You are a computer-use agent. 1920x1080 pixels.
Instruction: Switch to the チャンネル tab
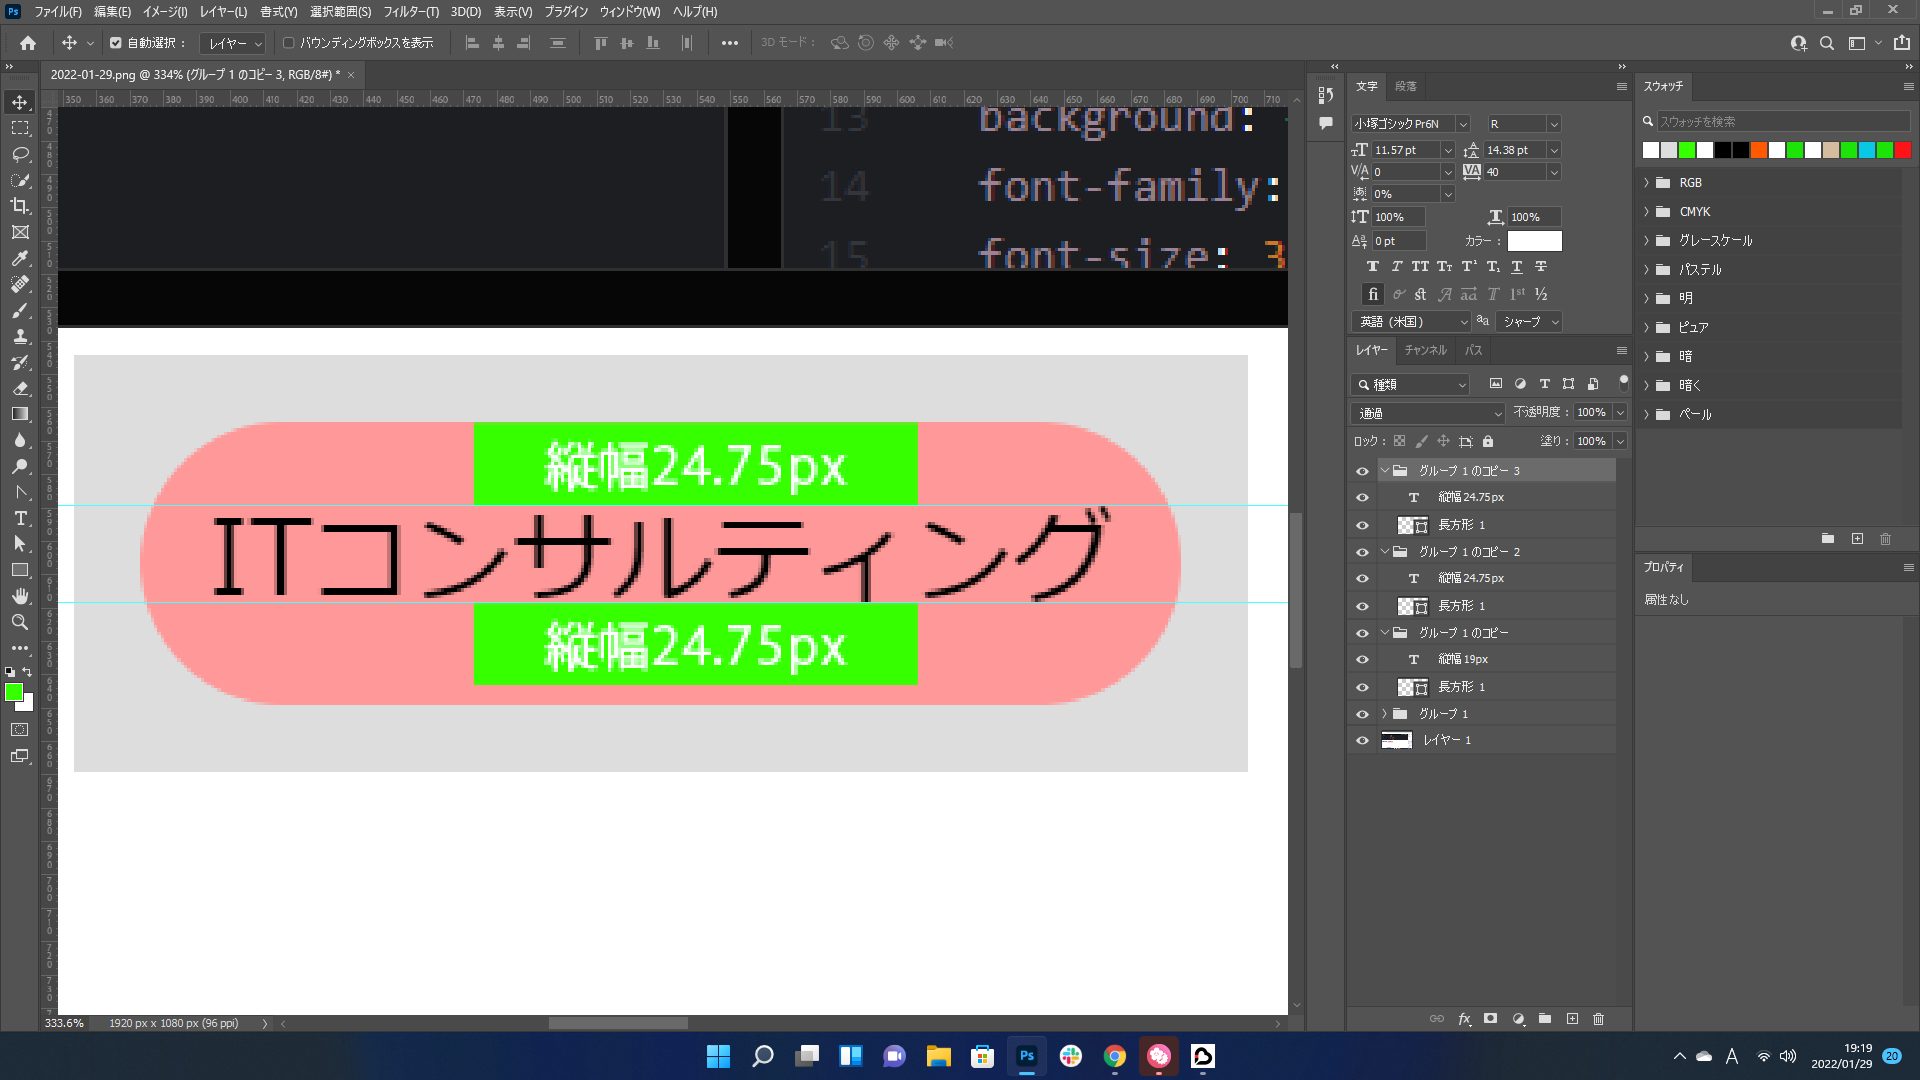click(x=1425, y=350)
